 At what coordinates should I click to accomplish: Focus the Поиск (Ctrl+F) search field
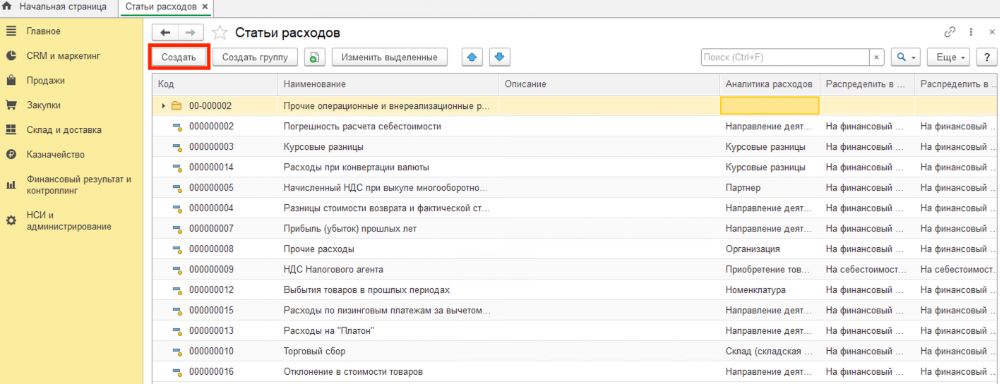click(785, 57)
